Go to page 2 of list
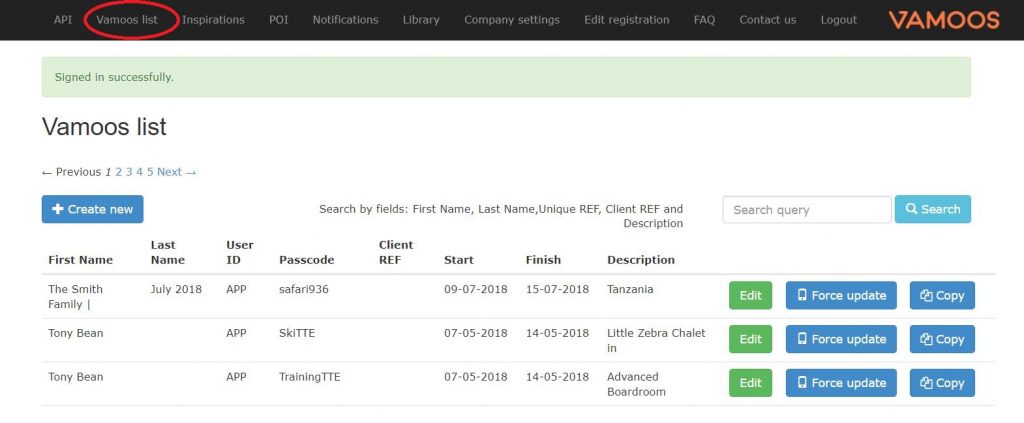 pos(119,172)
